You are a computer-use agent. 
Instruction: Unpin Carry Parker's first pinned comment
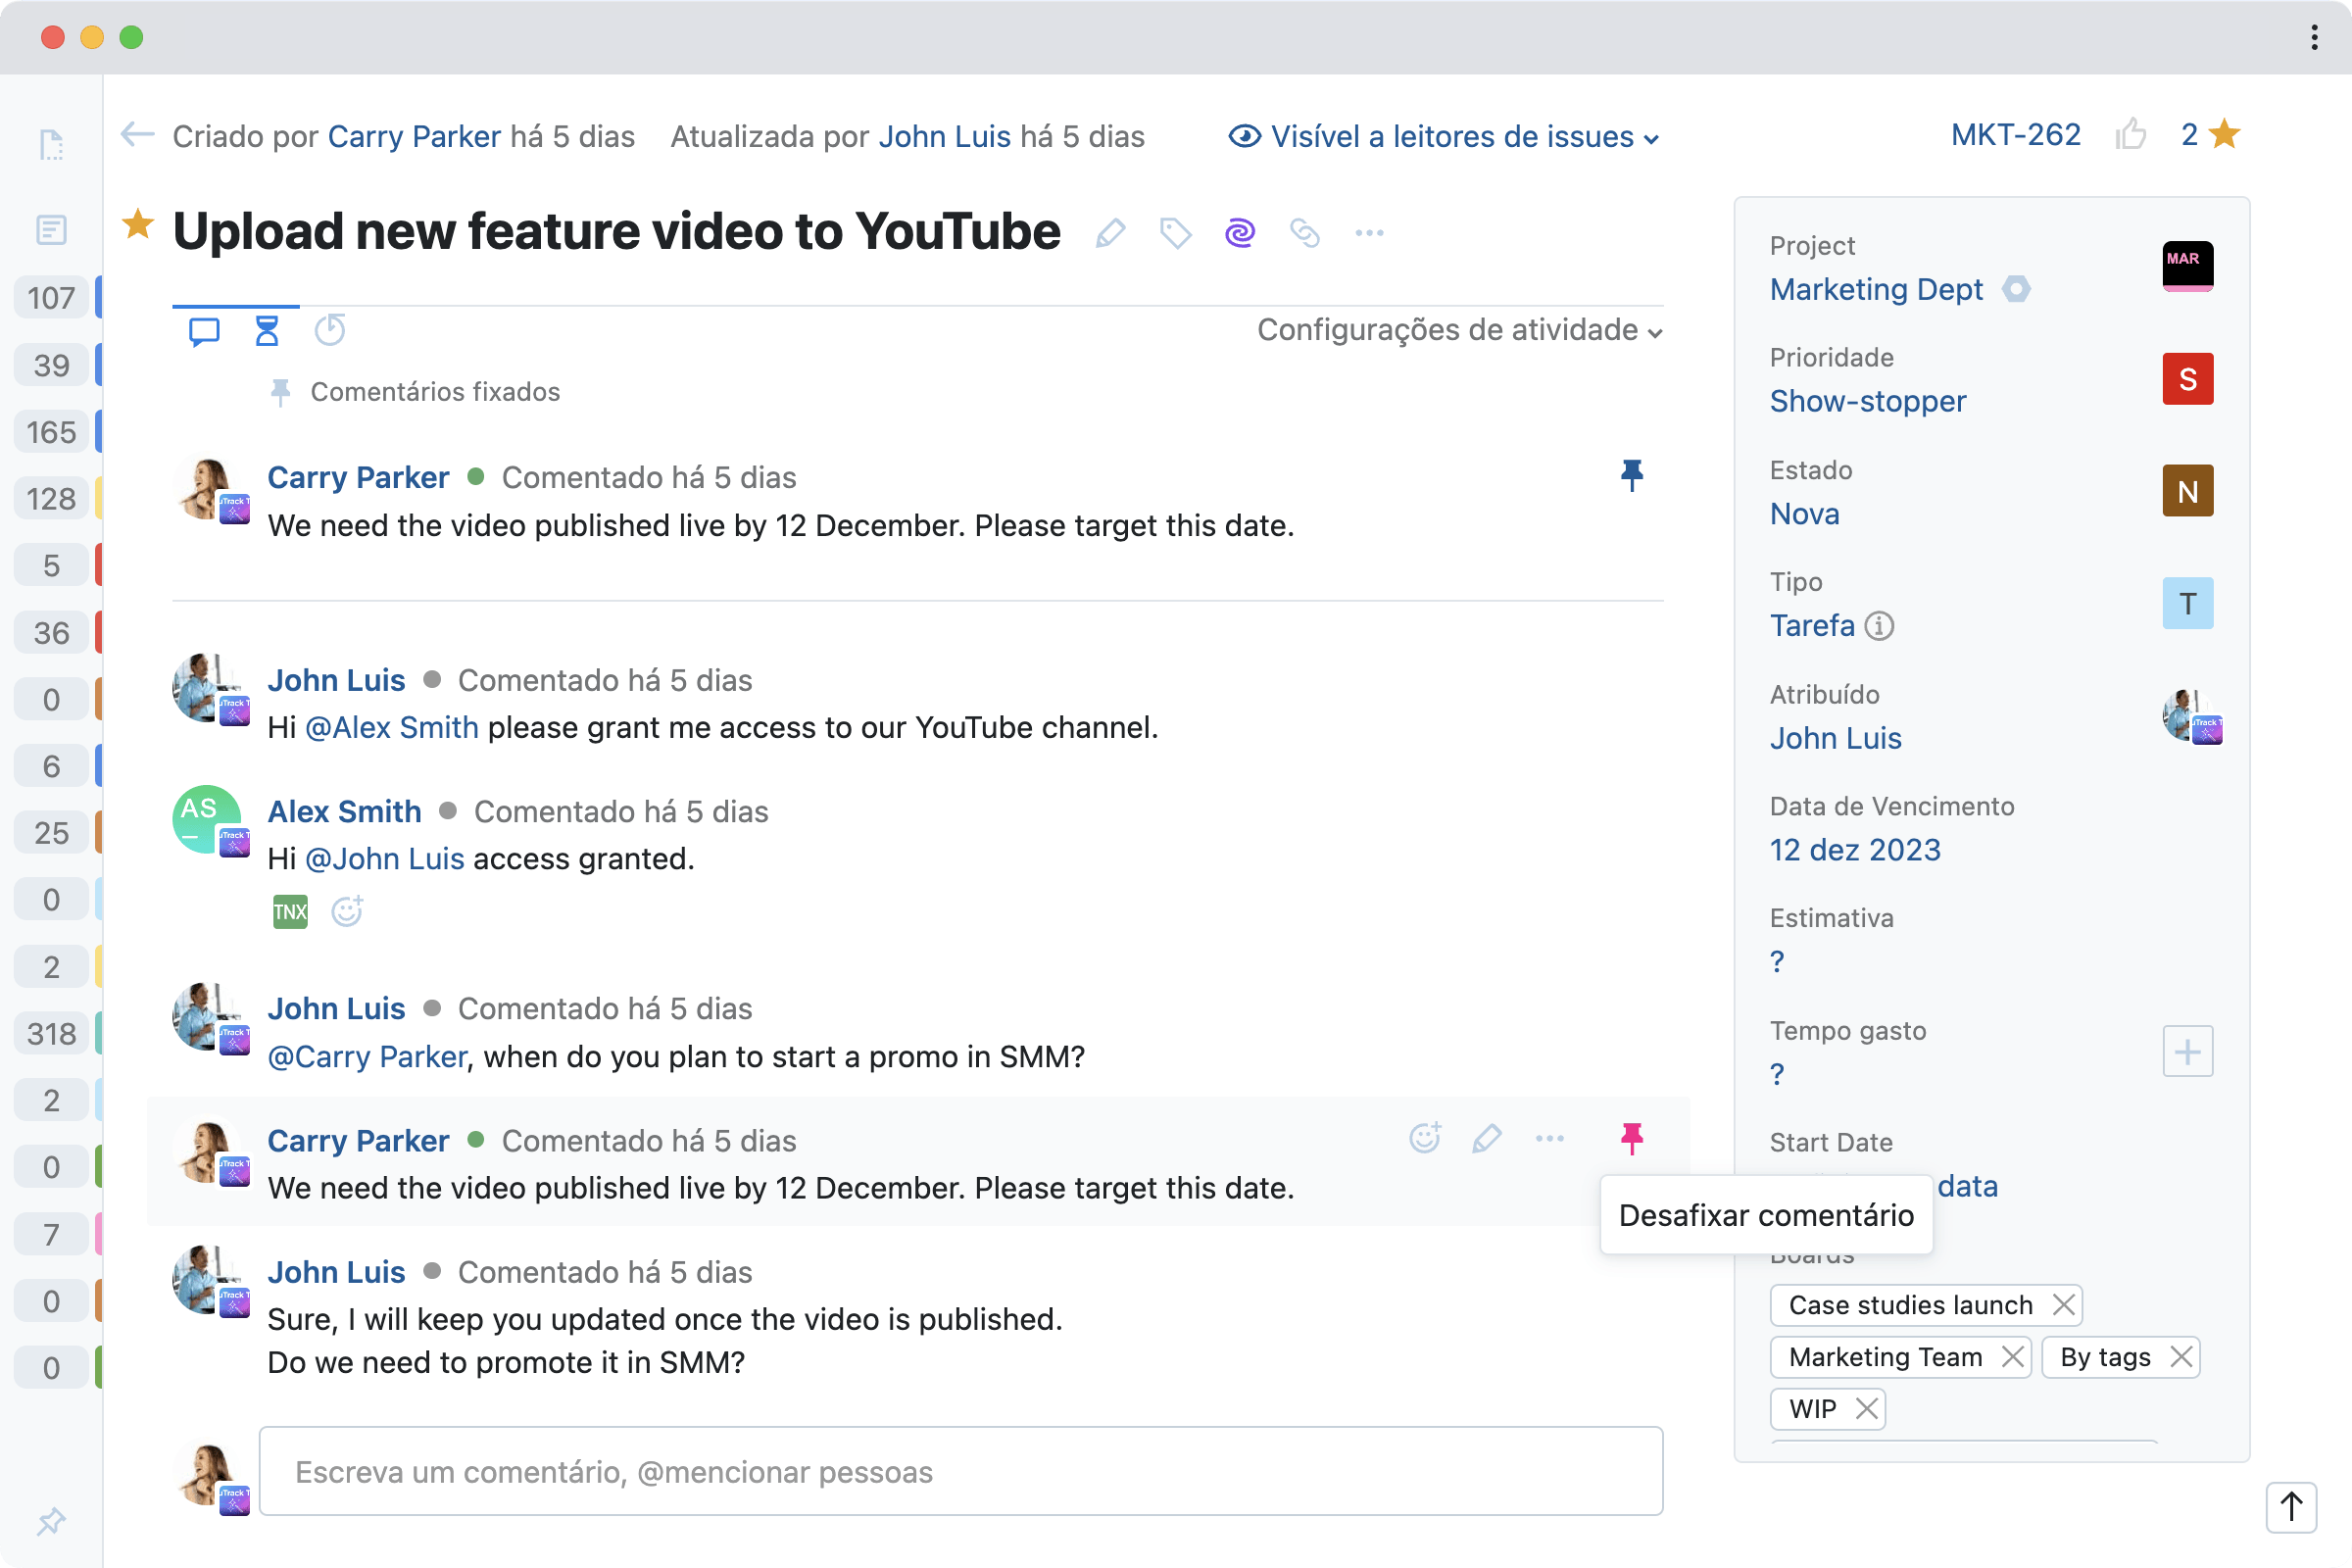point(1631,476)
